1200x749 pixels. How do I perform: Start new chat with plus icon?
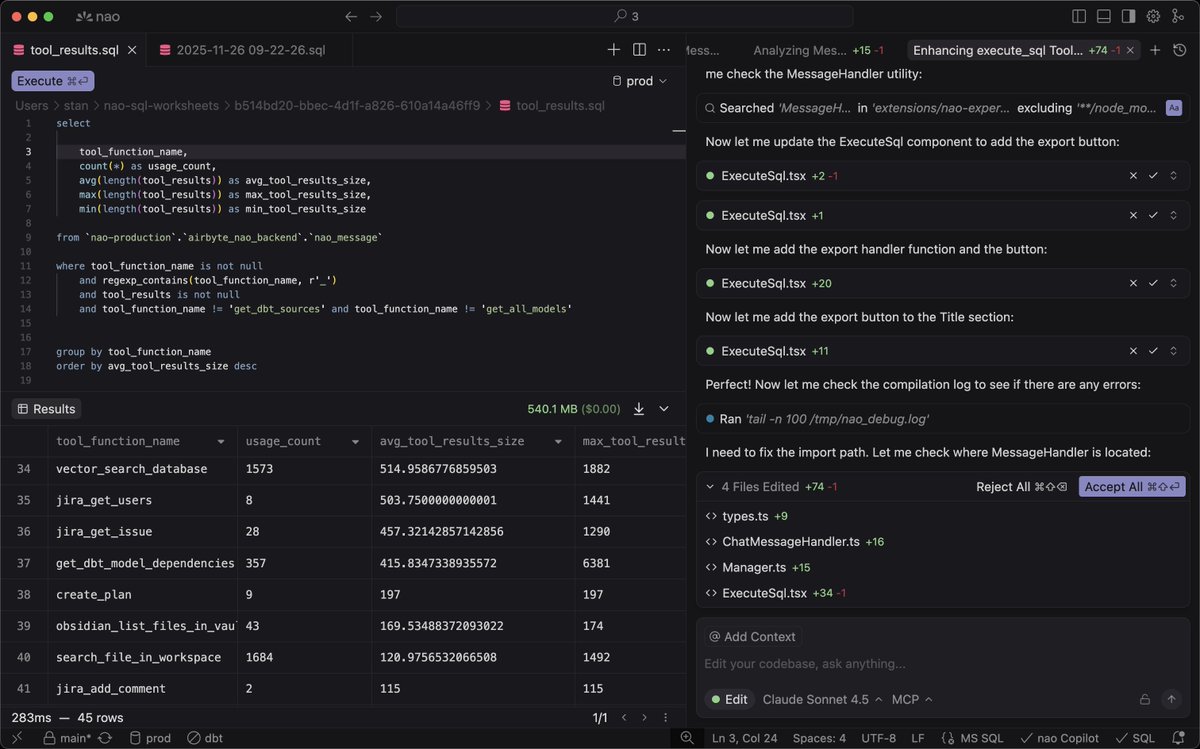click(1156, 50)
